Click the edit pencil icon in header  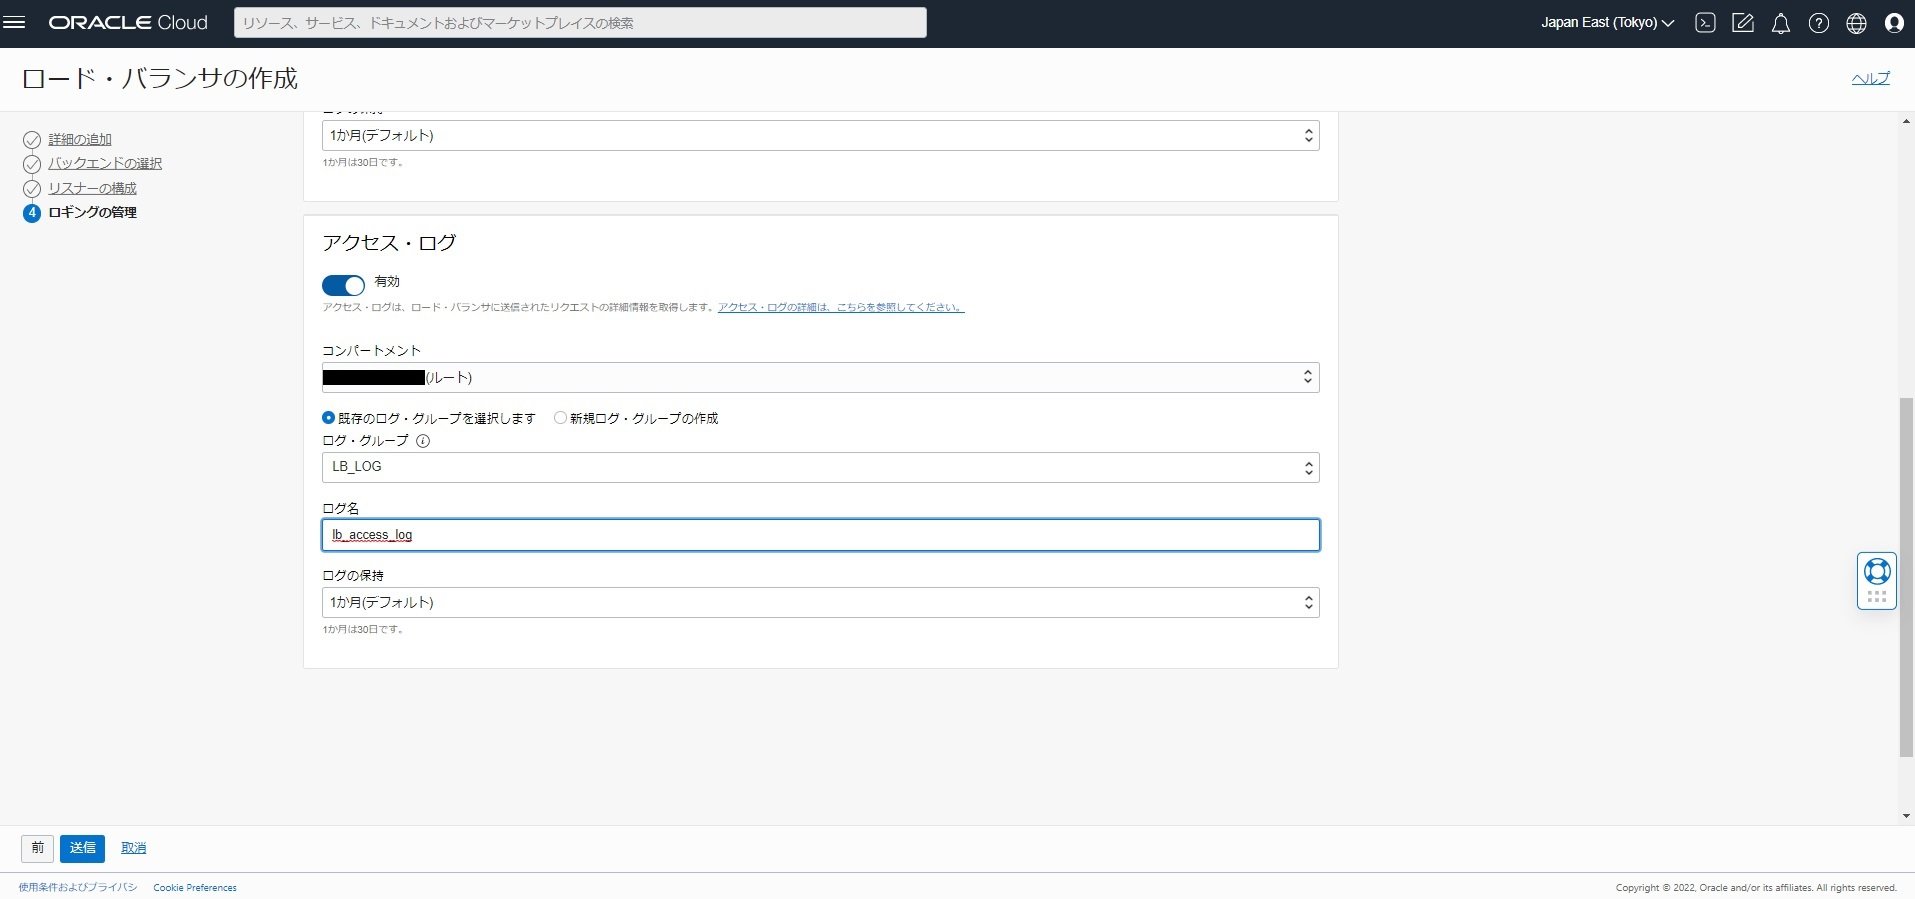1743,23
